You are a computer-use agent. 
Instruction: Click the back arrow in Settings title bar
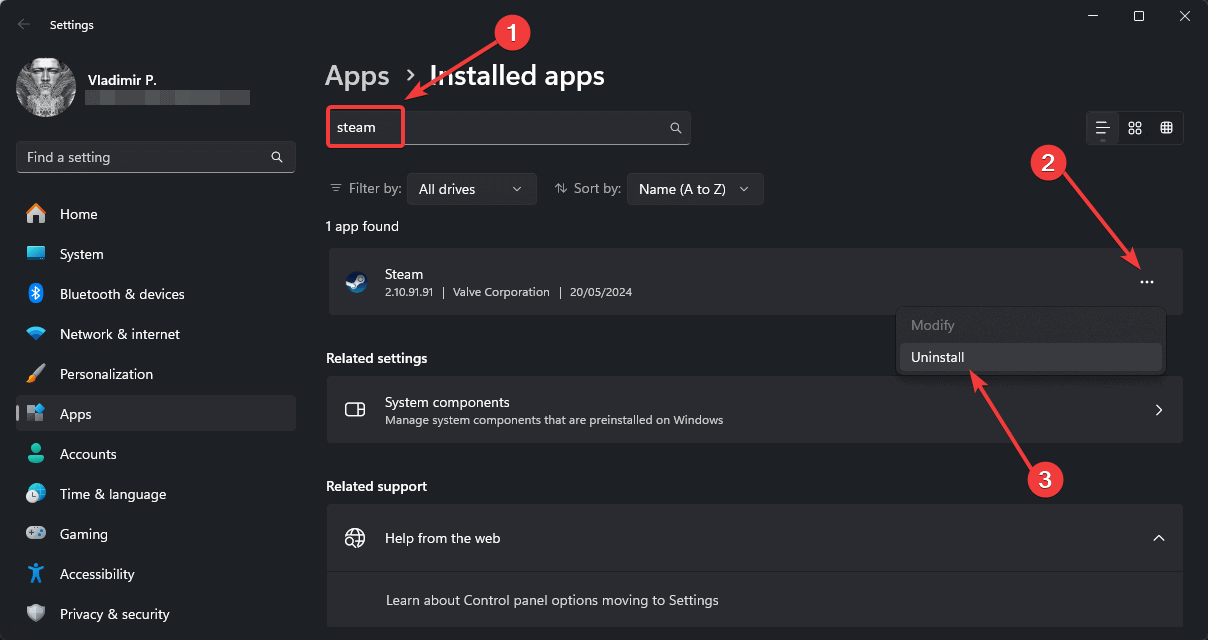point(24,24)
